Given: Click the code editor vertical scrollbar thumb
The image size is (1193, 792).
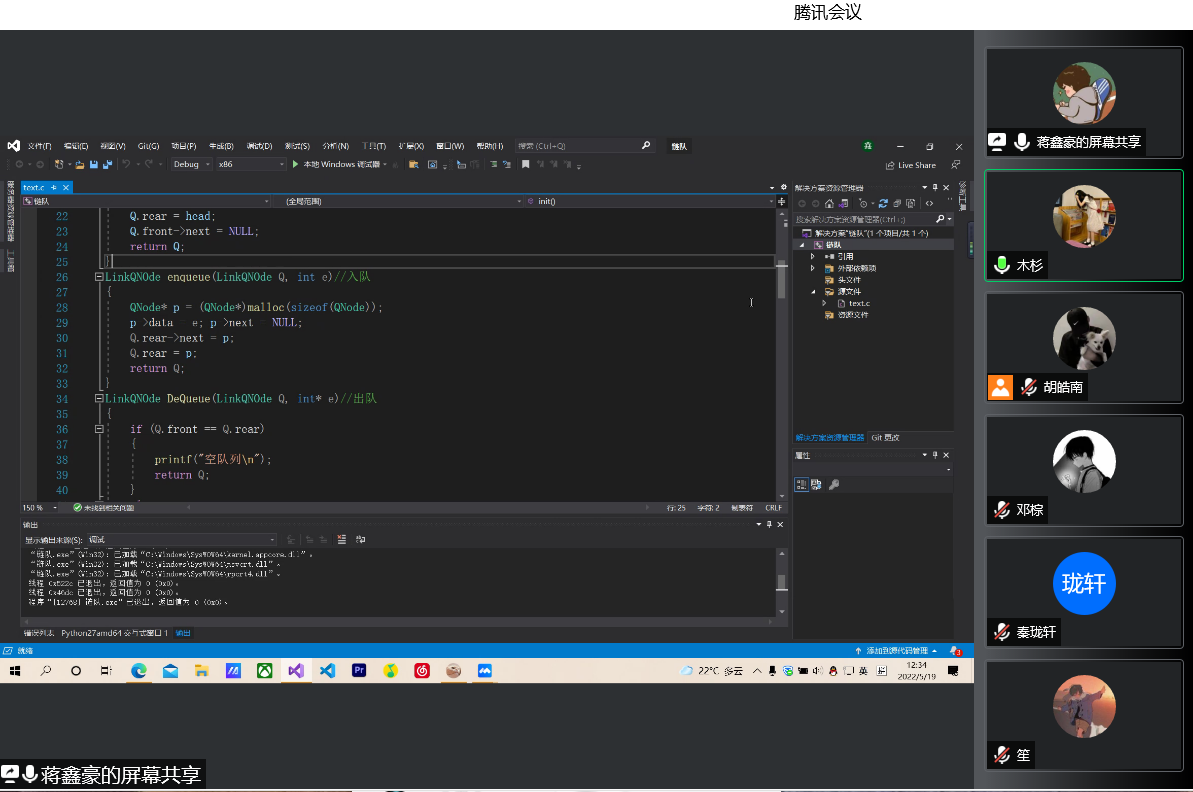Looking at the screenshot, I should (x=781, y=281).
